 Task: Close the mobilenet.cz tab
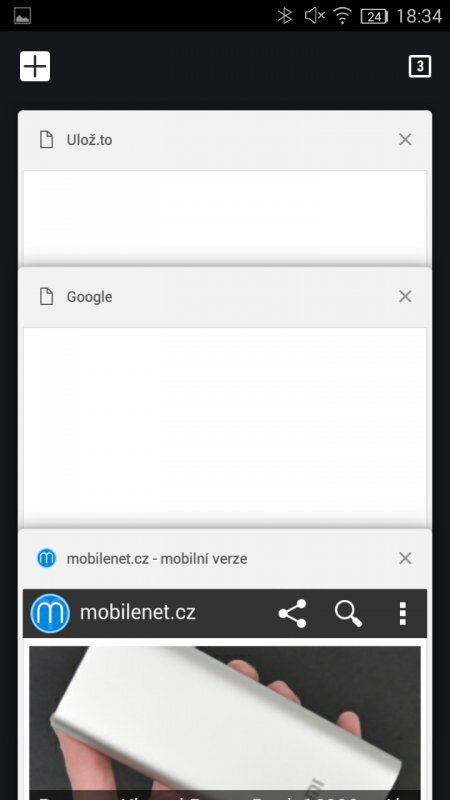(405, 558)
